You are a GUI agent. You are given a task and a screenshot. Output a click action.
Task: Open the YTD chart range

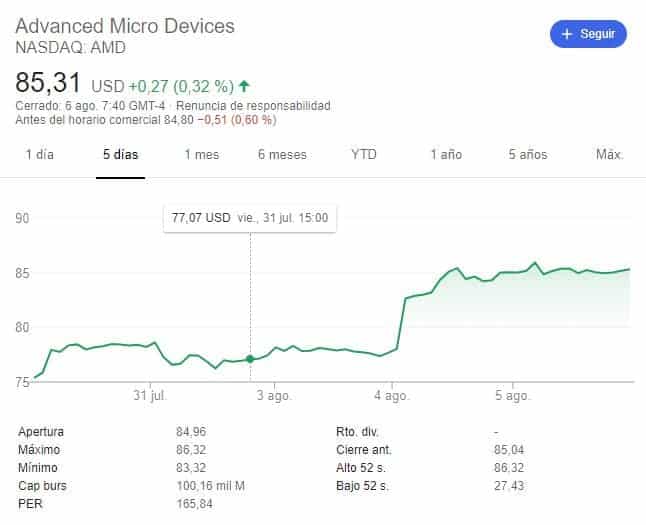[x=364, y=155]
